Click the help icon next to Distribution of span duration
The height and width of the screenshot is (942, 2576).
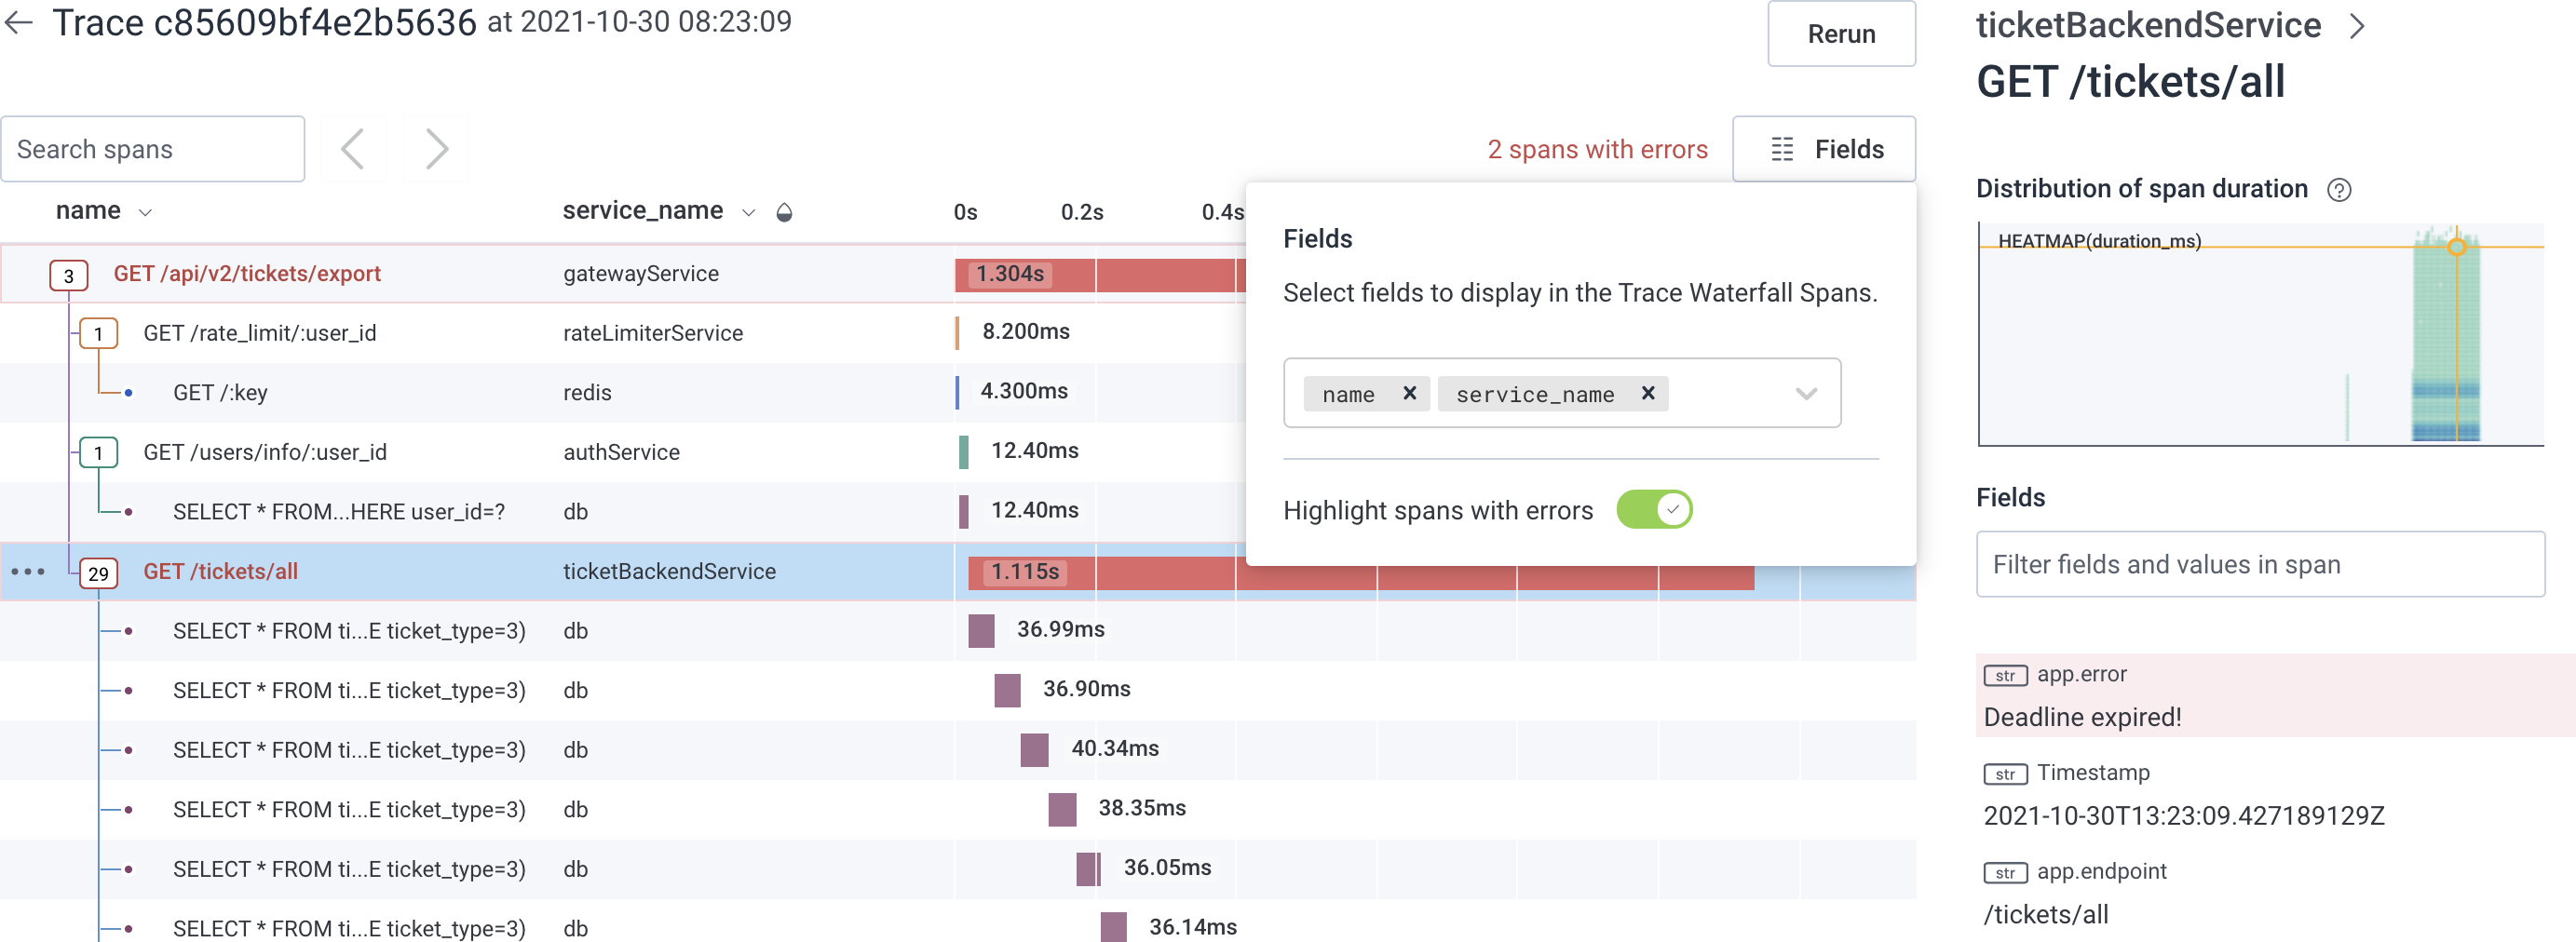2339,189
